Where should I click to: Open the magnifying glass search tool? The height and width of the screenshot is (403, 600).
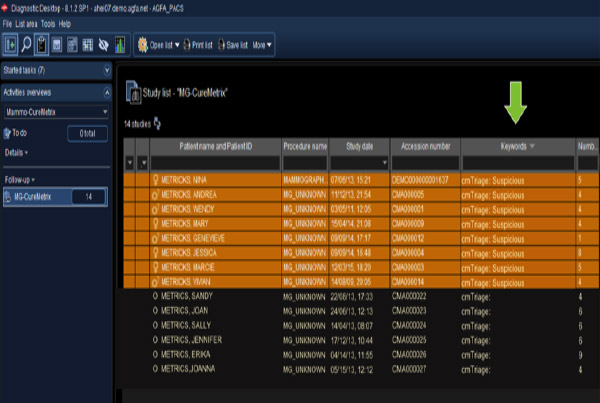coord(26,45)
